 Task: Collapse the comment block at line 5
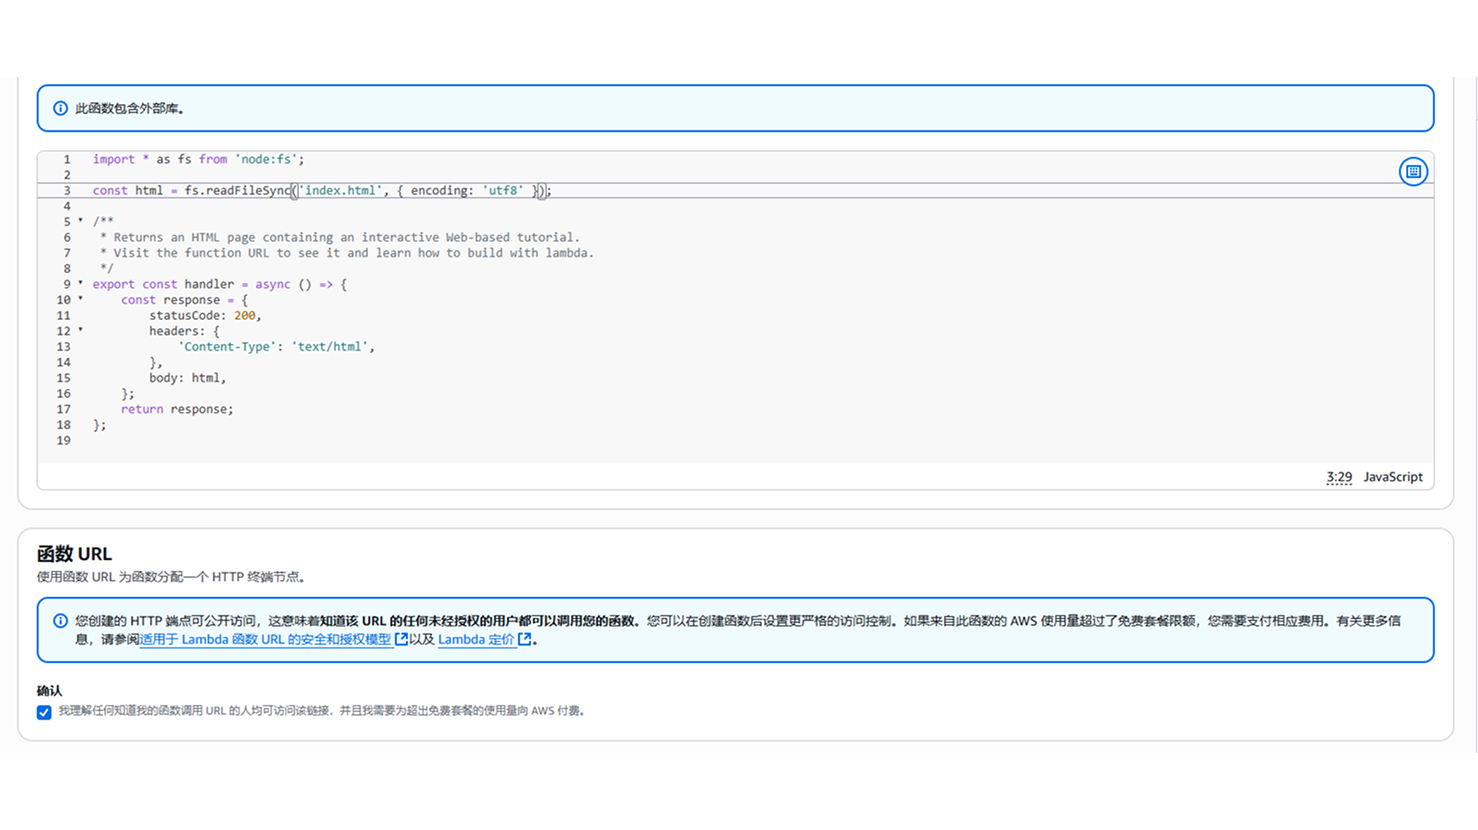(x=81, y=221)
